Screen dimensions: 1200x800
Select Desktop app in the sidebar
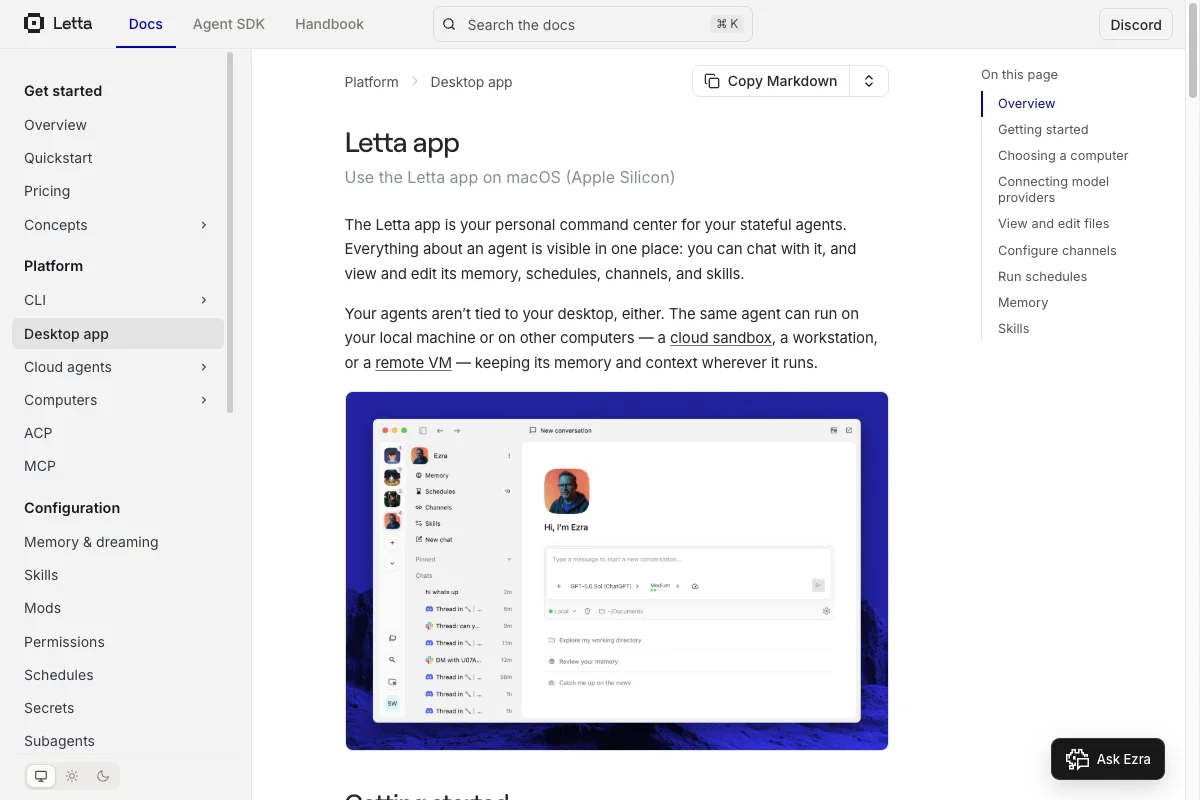click(118, 334)
